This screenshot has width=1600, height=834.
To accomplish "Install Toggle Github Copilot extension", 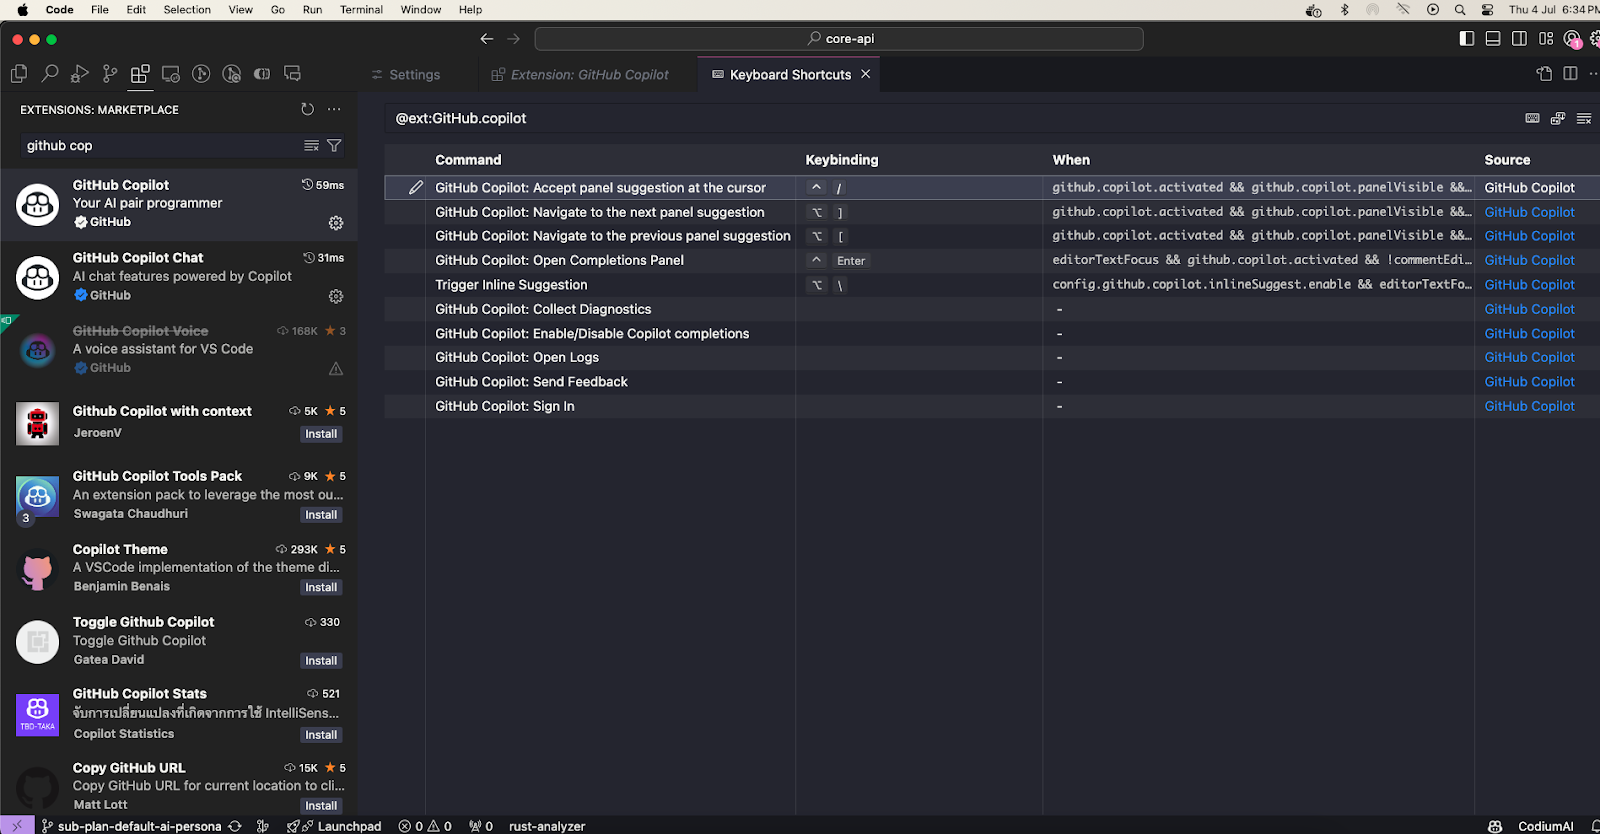I will pos(321,661).
